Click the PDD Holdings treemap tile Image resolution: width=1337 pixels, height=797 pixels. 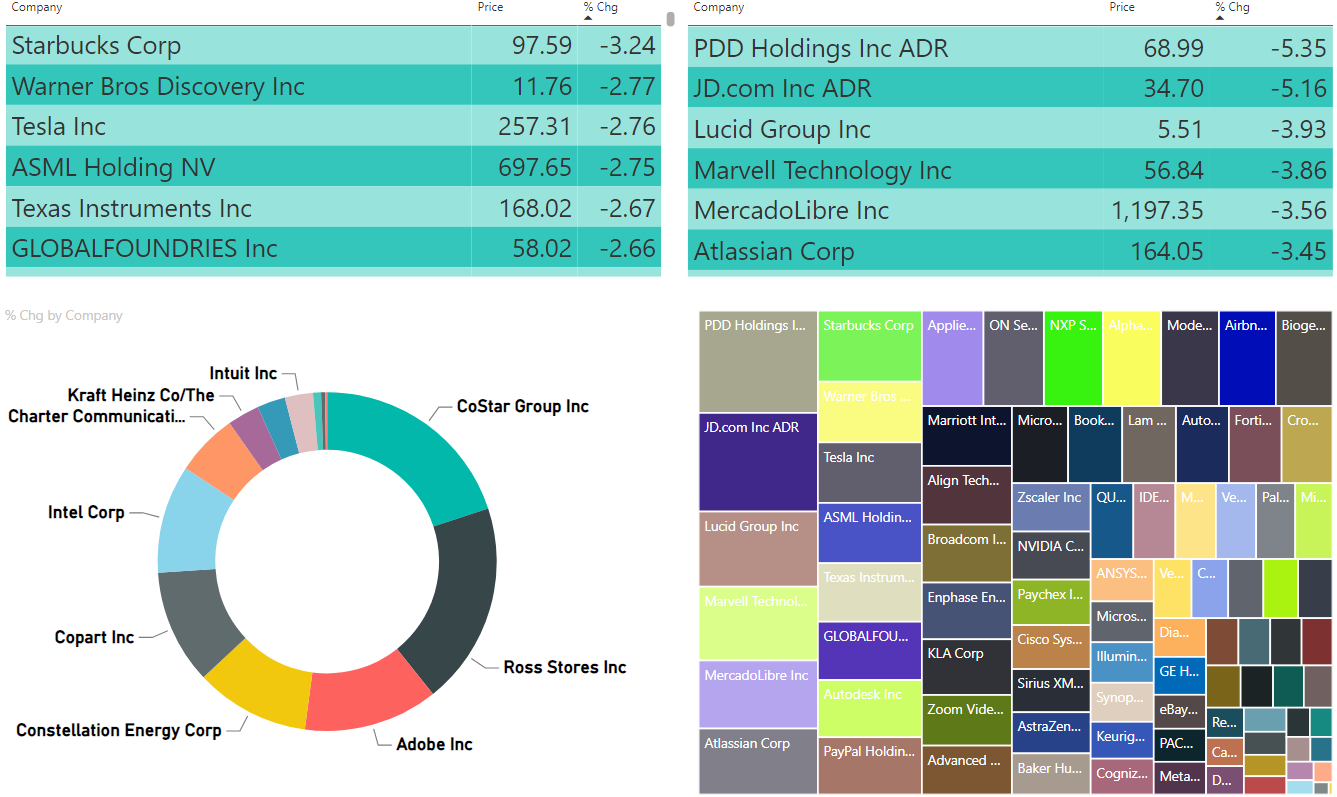coord(757,361)
